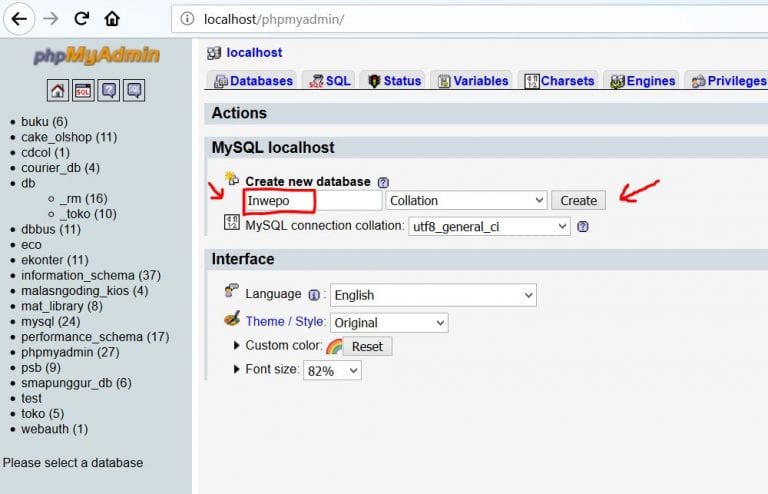Open MySQL connection collation dropdown
This screenshot has width=768, height=494.
488,227
